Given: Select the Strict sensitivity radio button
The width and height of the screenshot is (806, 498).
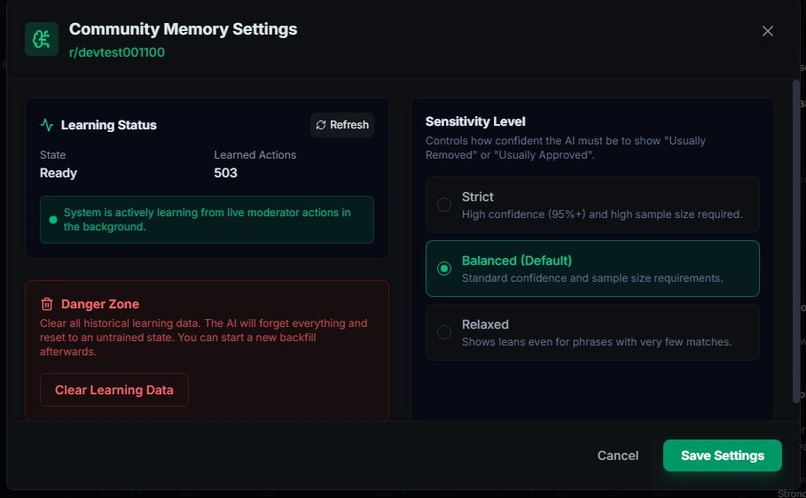Looking at the screenshot, I should tap(444, 205).
